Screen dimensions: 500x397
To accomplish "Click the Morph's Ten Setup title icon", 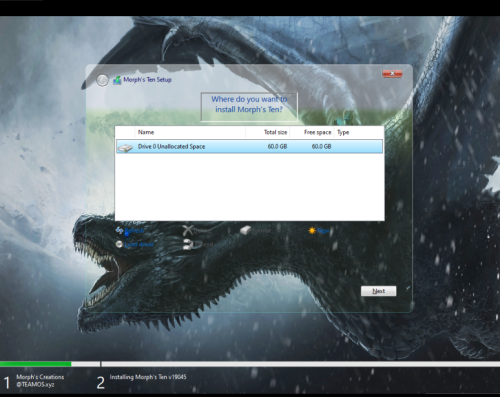I will coord(117,80).
